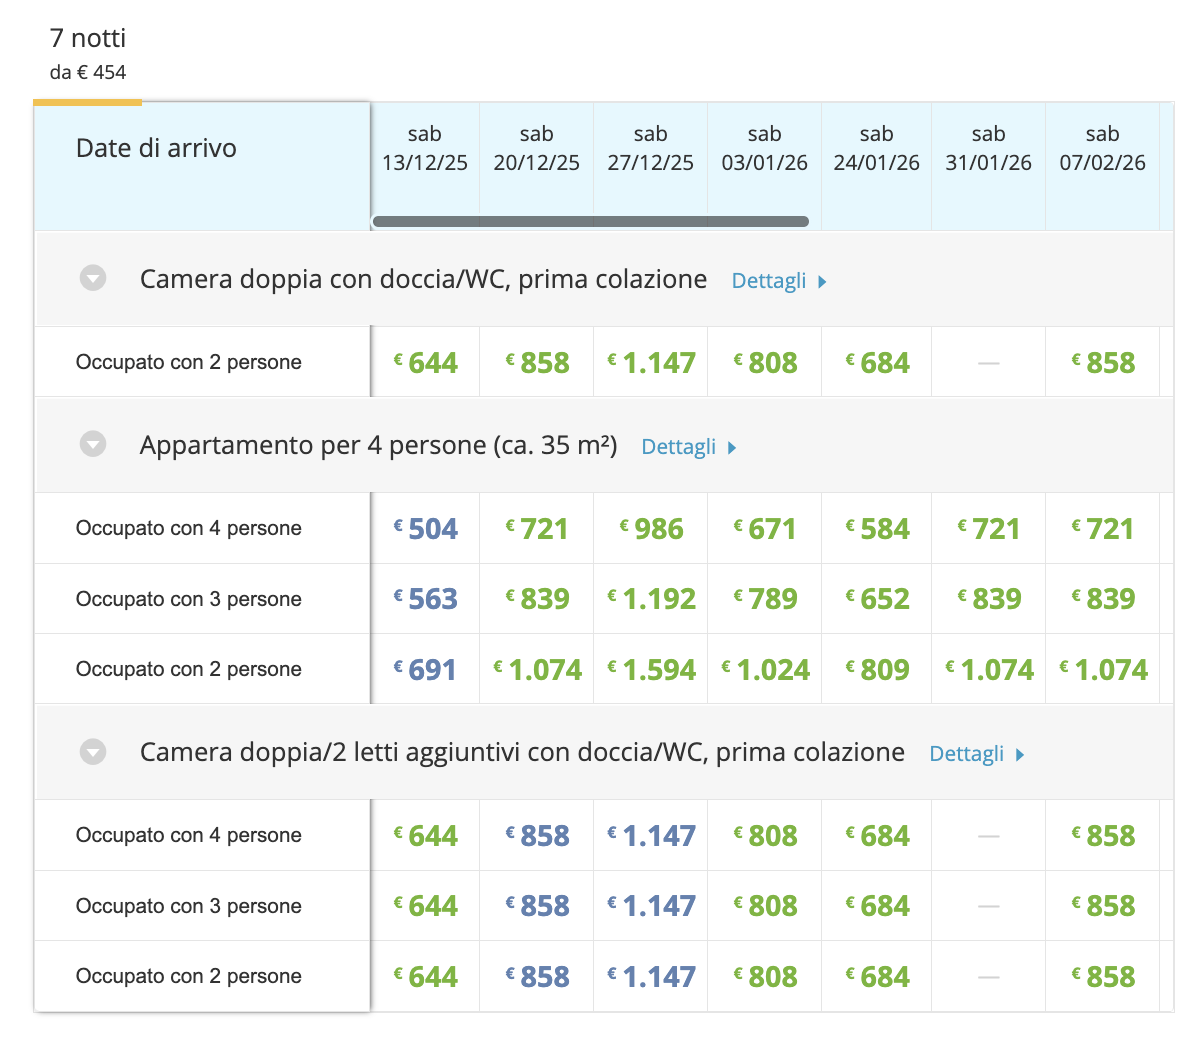Image resolution: width=1204 pixels, height=1046 pixels.
Task: Collapse the Appartamento per 4 persone section
Action: pos(93,444)
